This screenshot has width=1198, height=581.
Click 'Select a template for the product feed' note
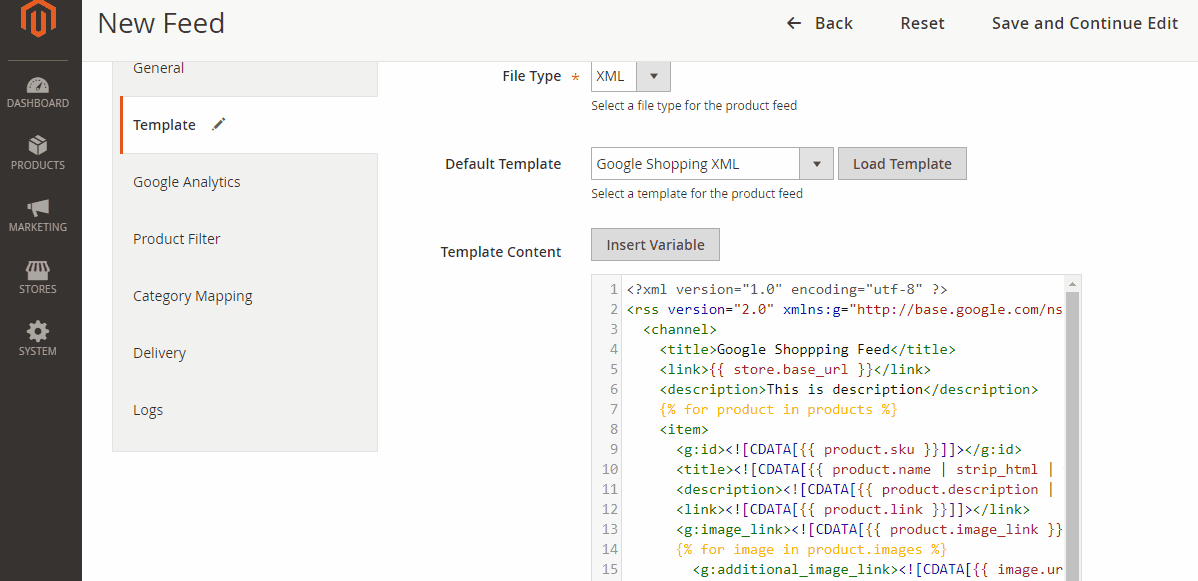pos(697,193)
